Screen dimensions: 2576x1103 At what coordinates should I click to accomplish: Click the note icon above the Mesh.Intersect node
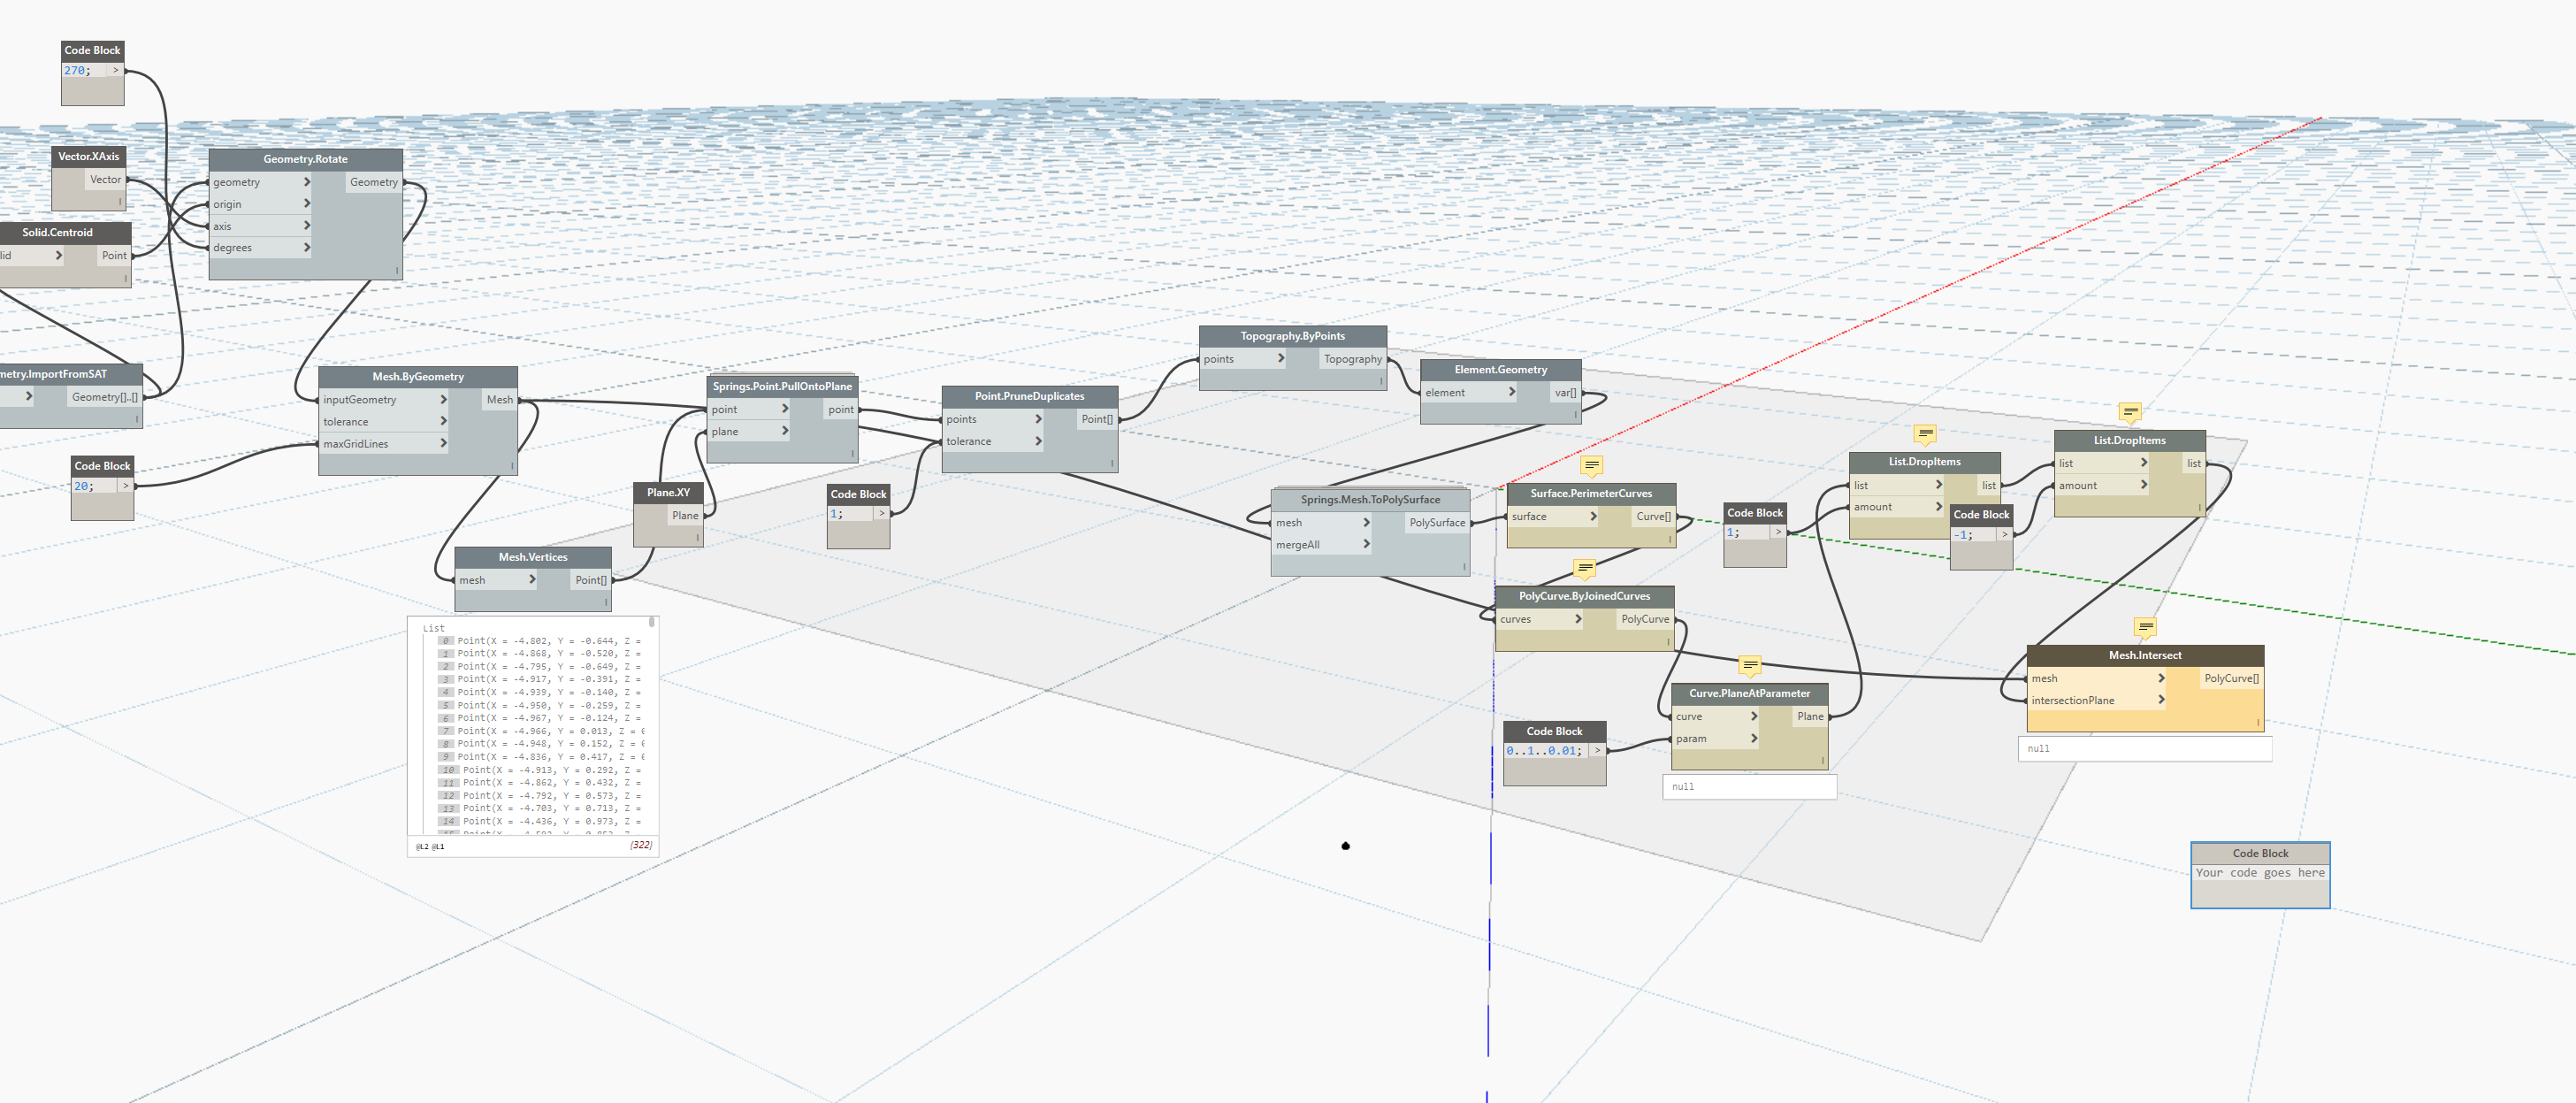[2147, 627]
